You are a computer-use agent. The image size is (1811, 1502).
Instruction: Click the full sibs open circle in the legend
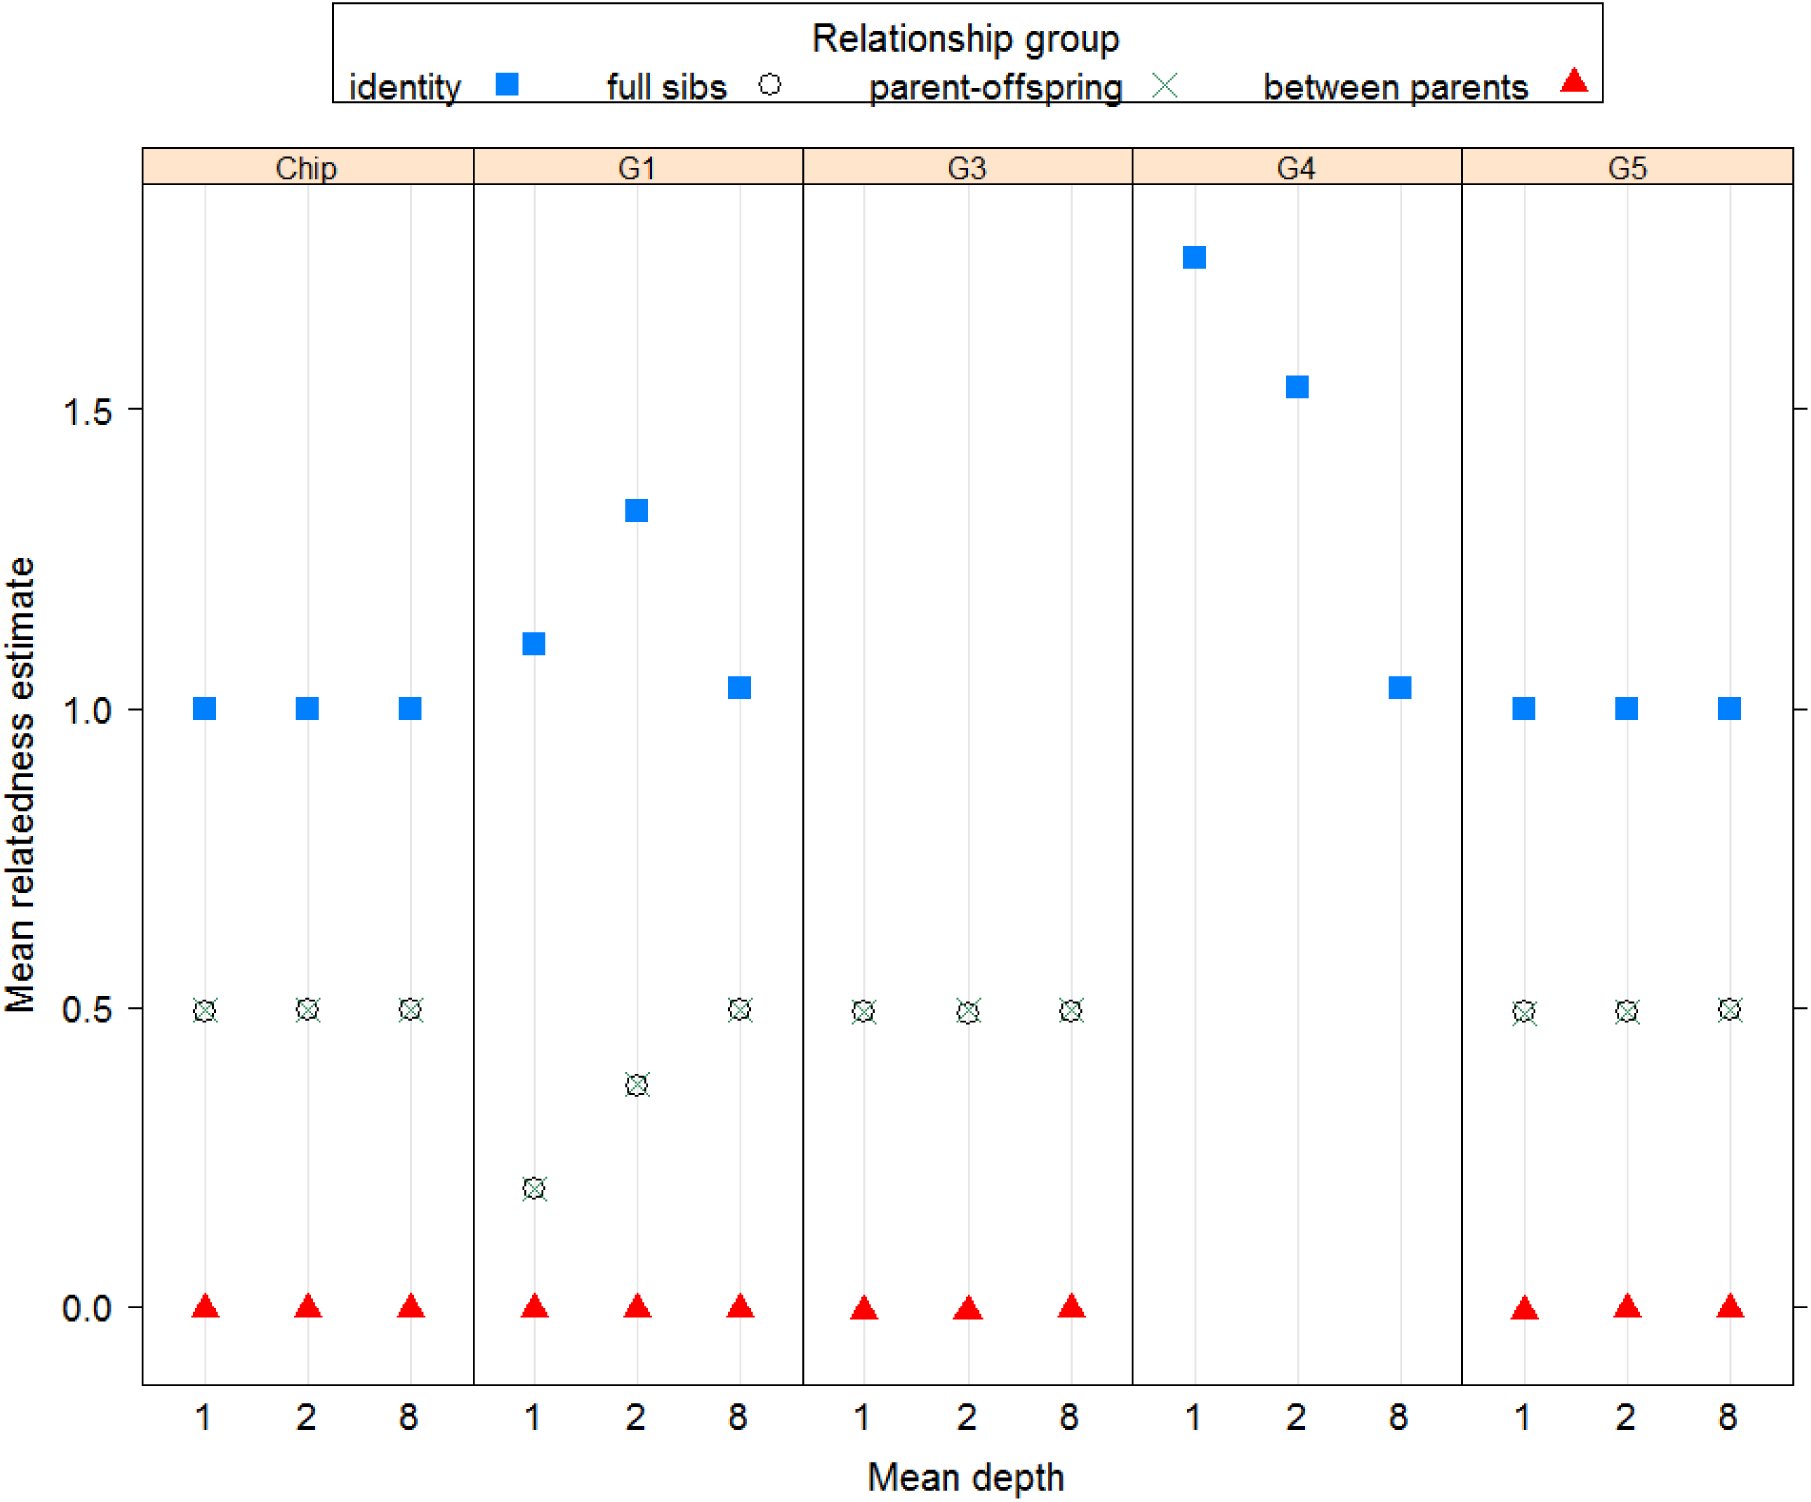pyautogui.click(x=770, y=85)
